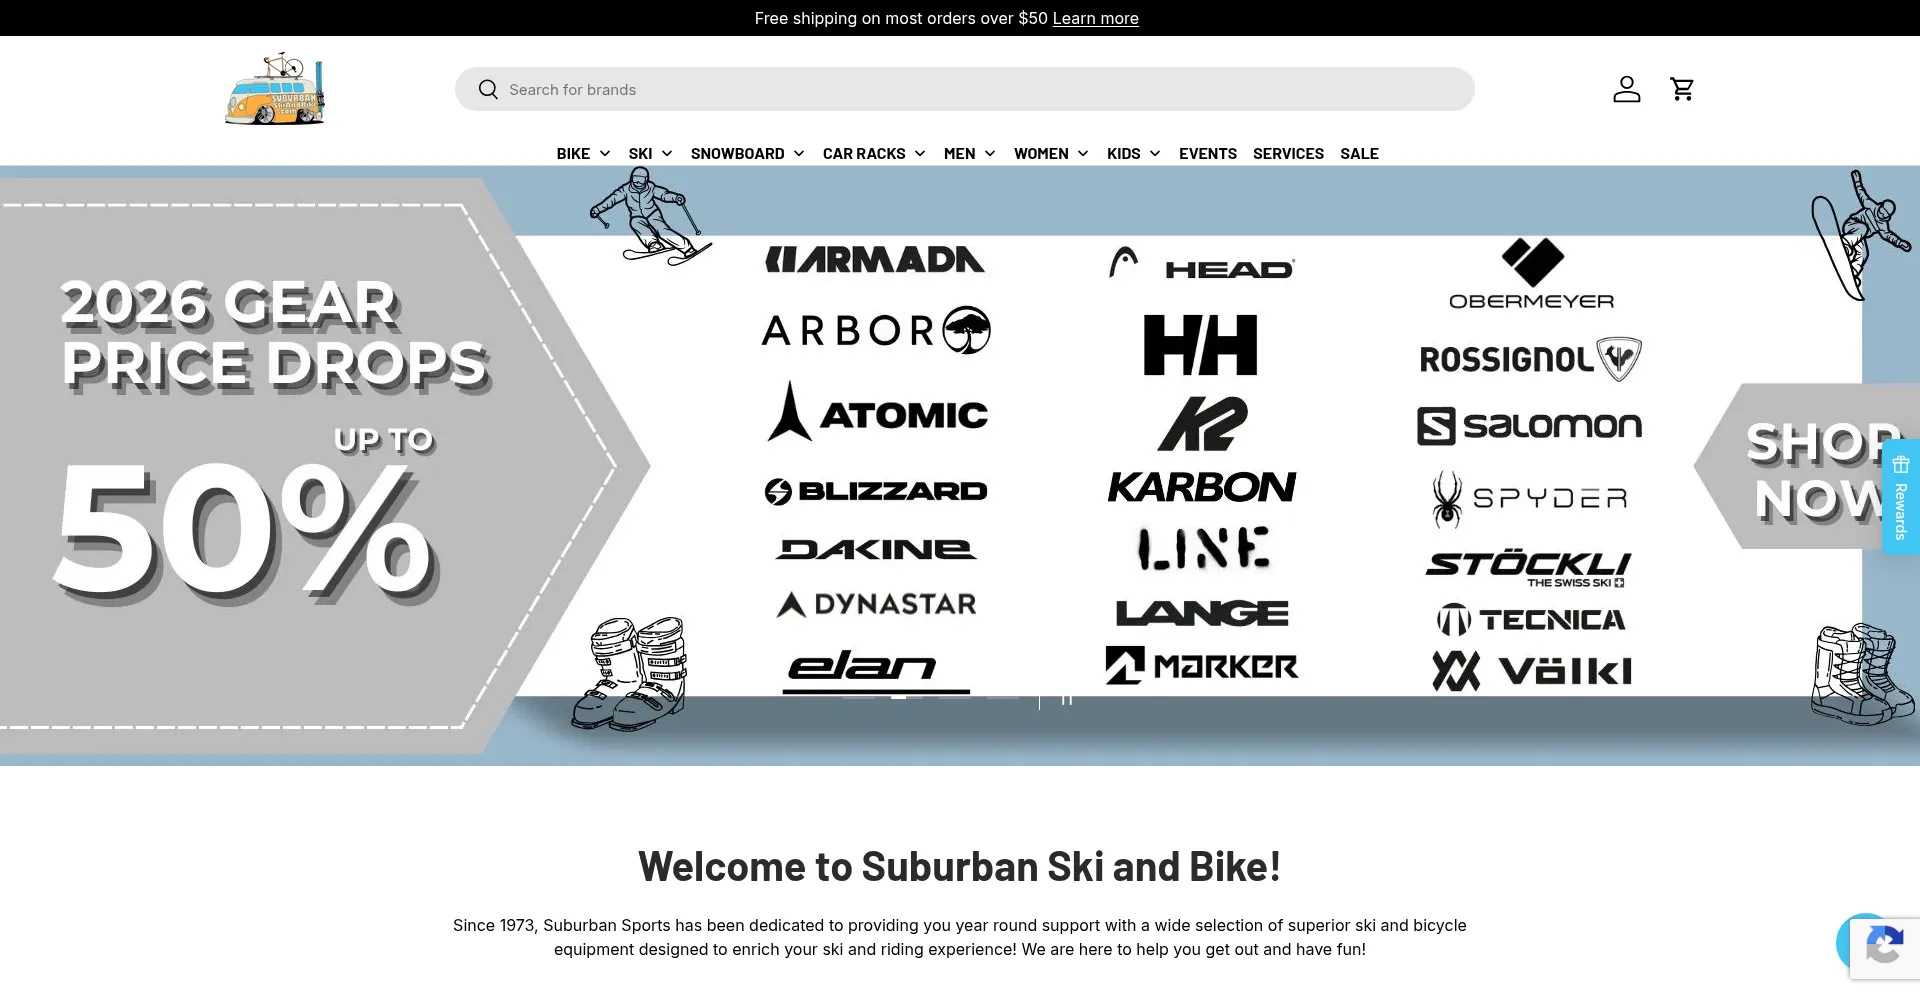Image resolution: width=1920 pixels, height=993 pixels.
Task: Click the Armada brand logo
Action: click(x=875, y=260)
